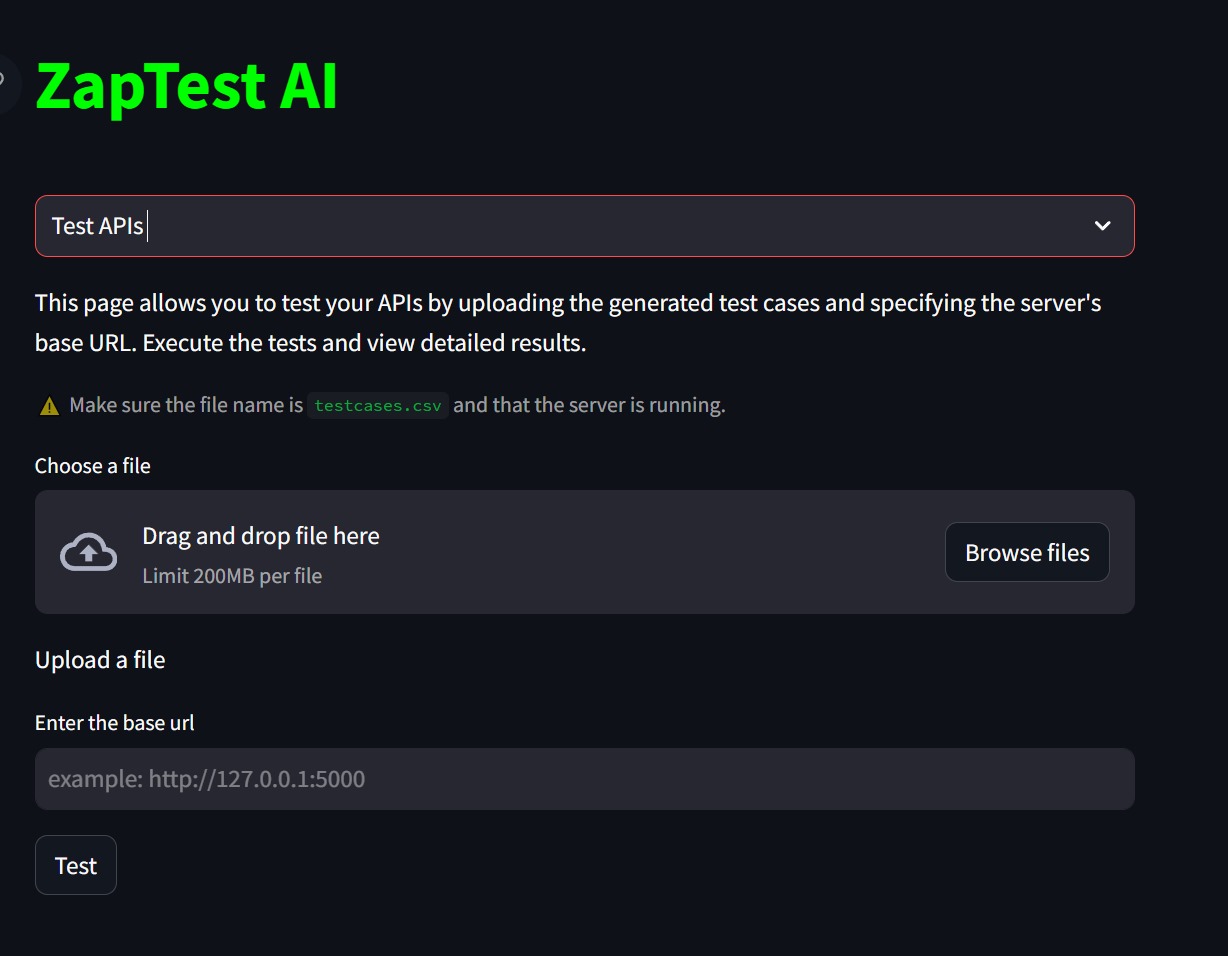Click the example http://127.0.0.1:5000 placeholder text

pos(207,779)
